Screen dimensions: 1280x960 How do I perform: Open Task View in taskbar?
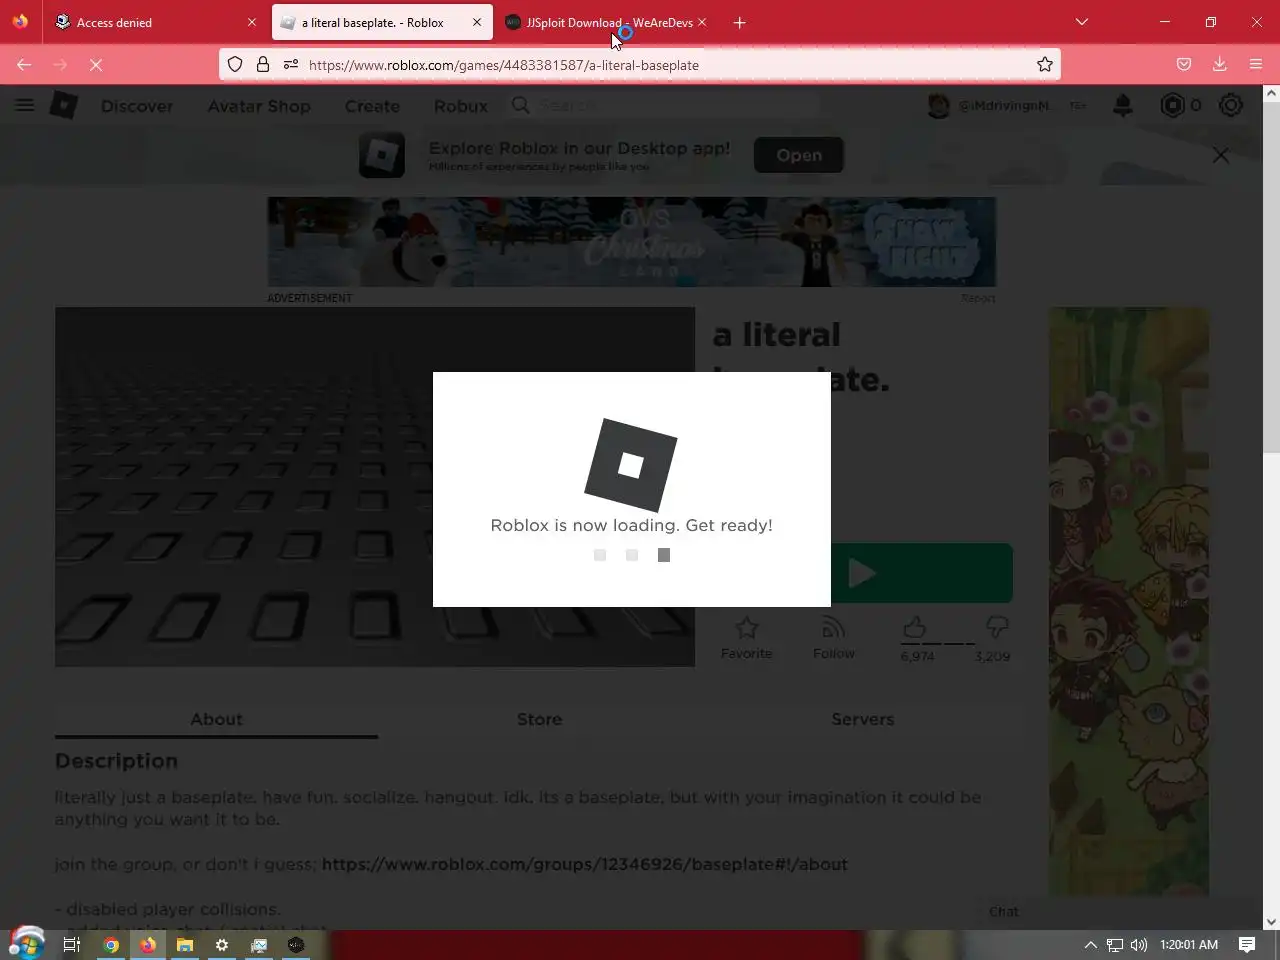[72, 944]
